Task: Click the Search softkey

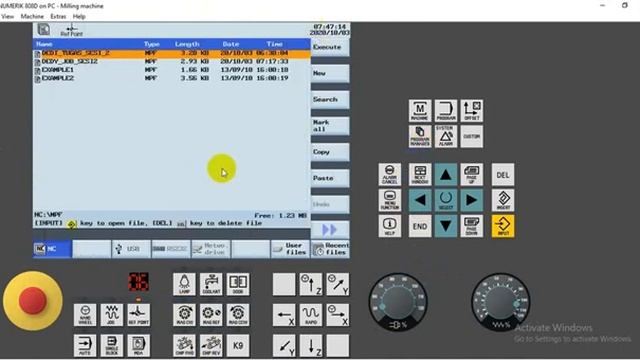Action: tap(330, 100)
